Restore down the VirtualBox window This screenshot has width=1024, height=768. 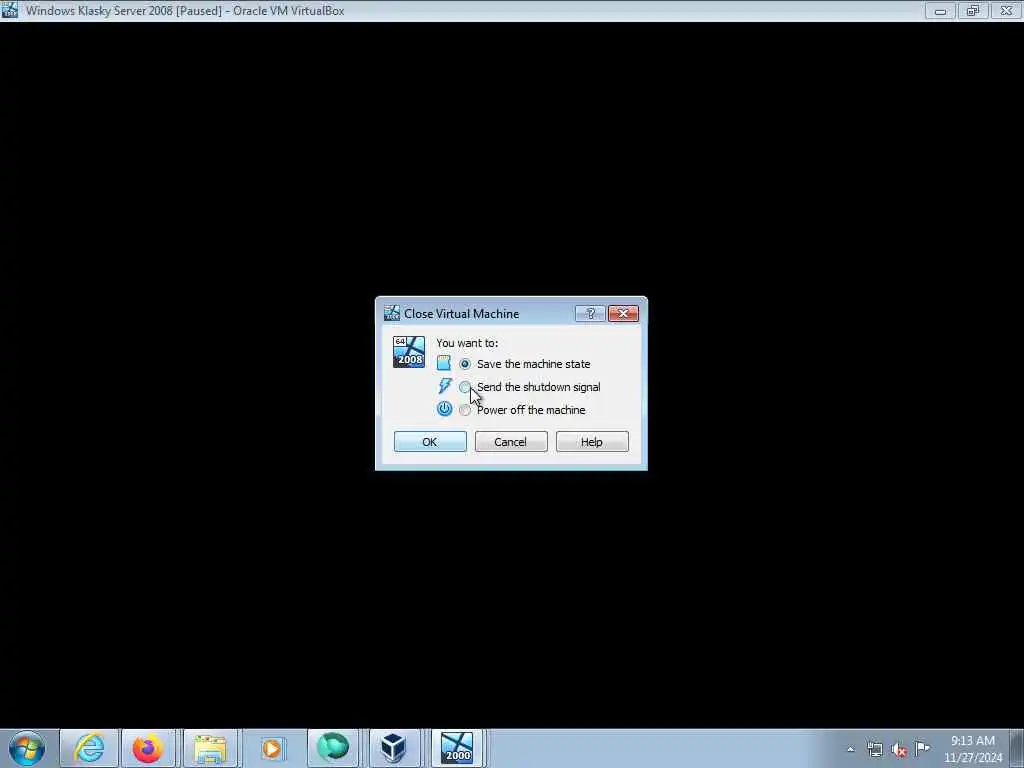973,10
